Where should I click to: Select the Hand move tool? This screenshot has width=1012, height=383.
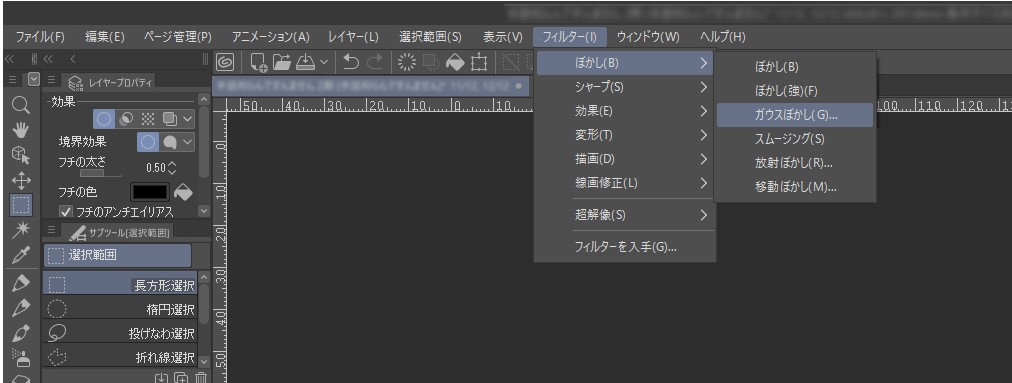click(x=21, y=130)
